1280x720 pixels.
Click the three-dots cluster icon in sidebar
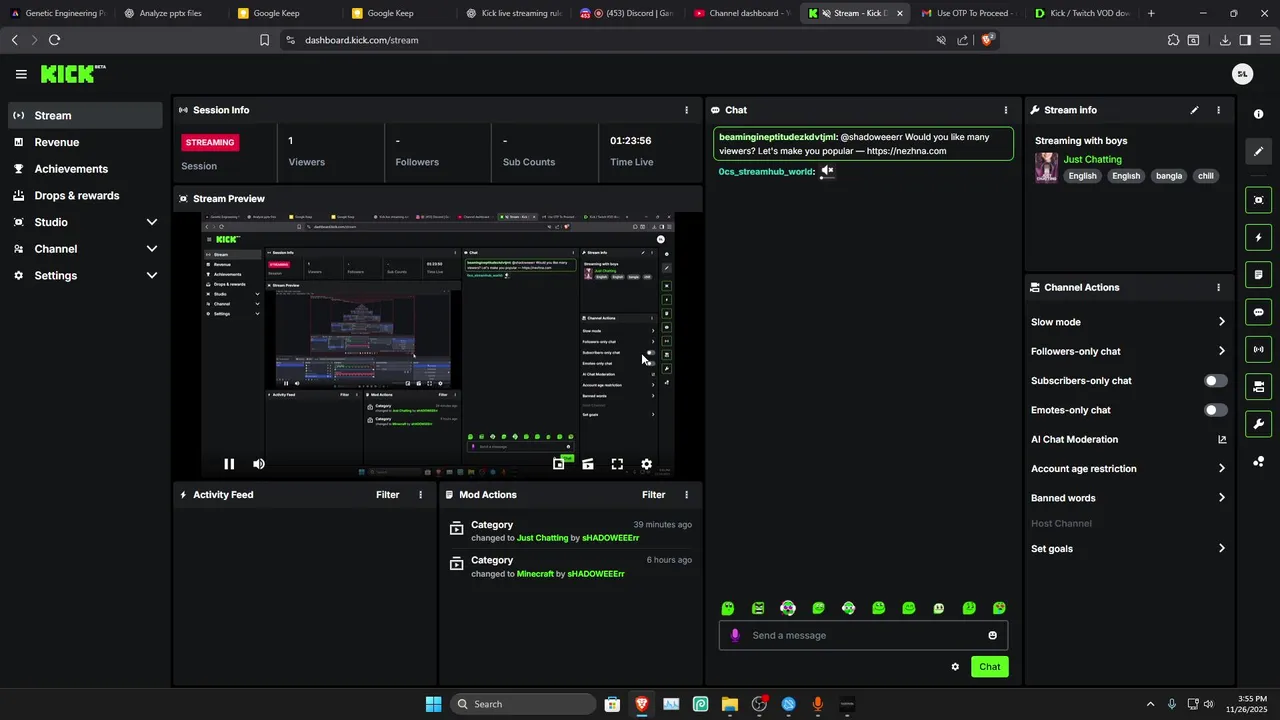(x=1258, y=461)
